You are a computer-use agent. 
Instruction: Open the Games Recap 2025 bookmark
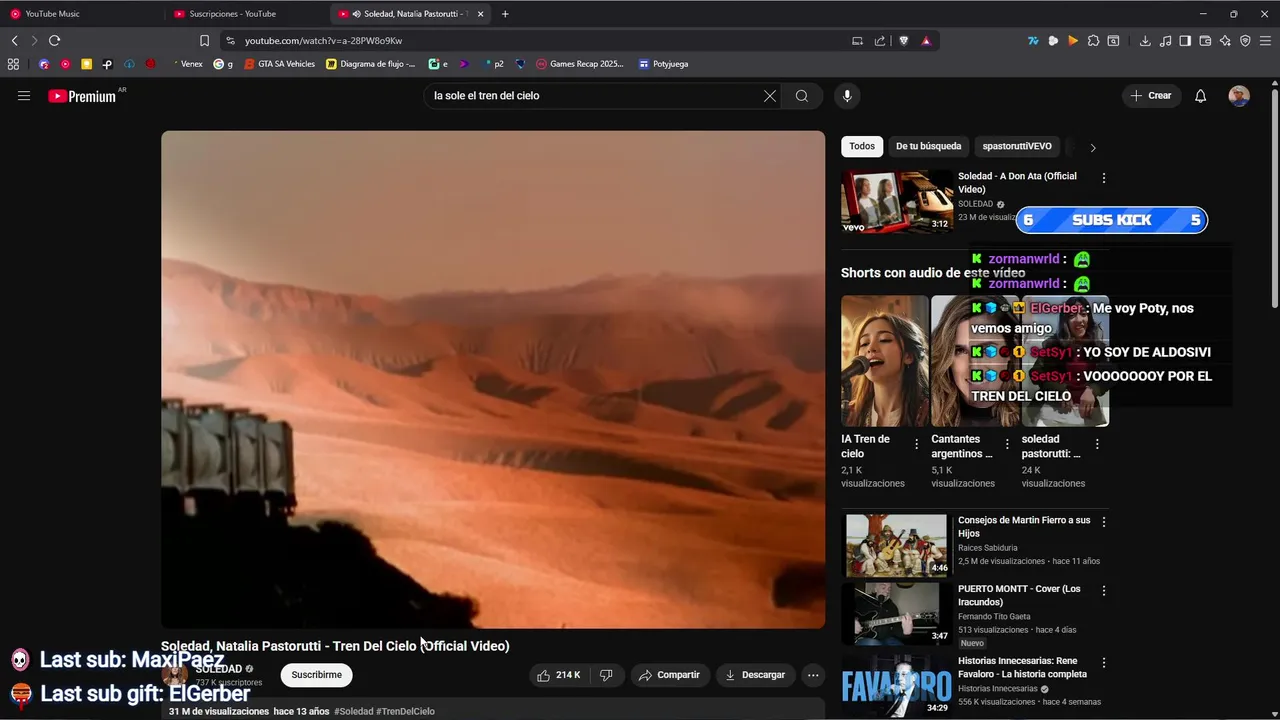coord(579,64)
